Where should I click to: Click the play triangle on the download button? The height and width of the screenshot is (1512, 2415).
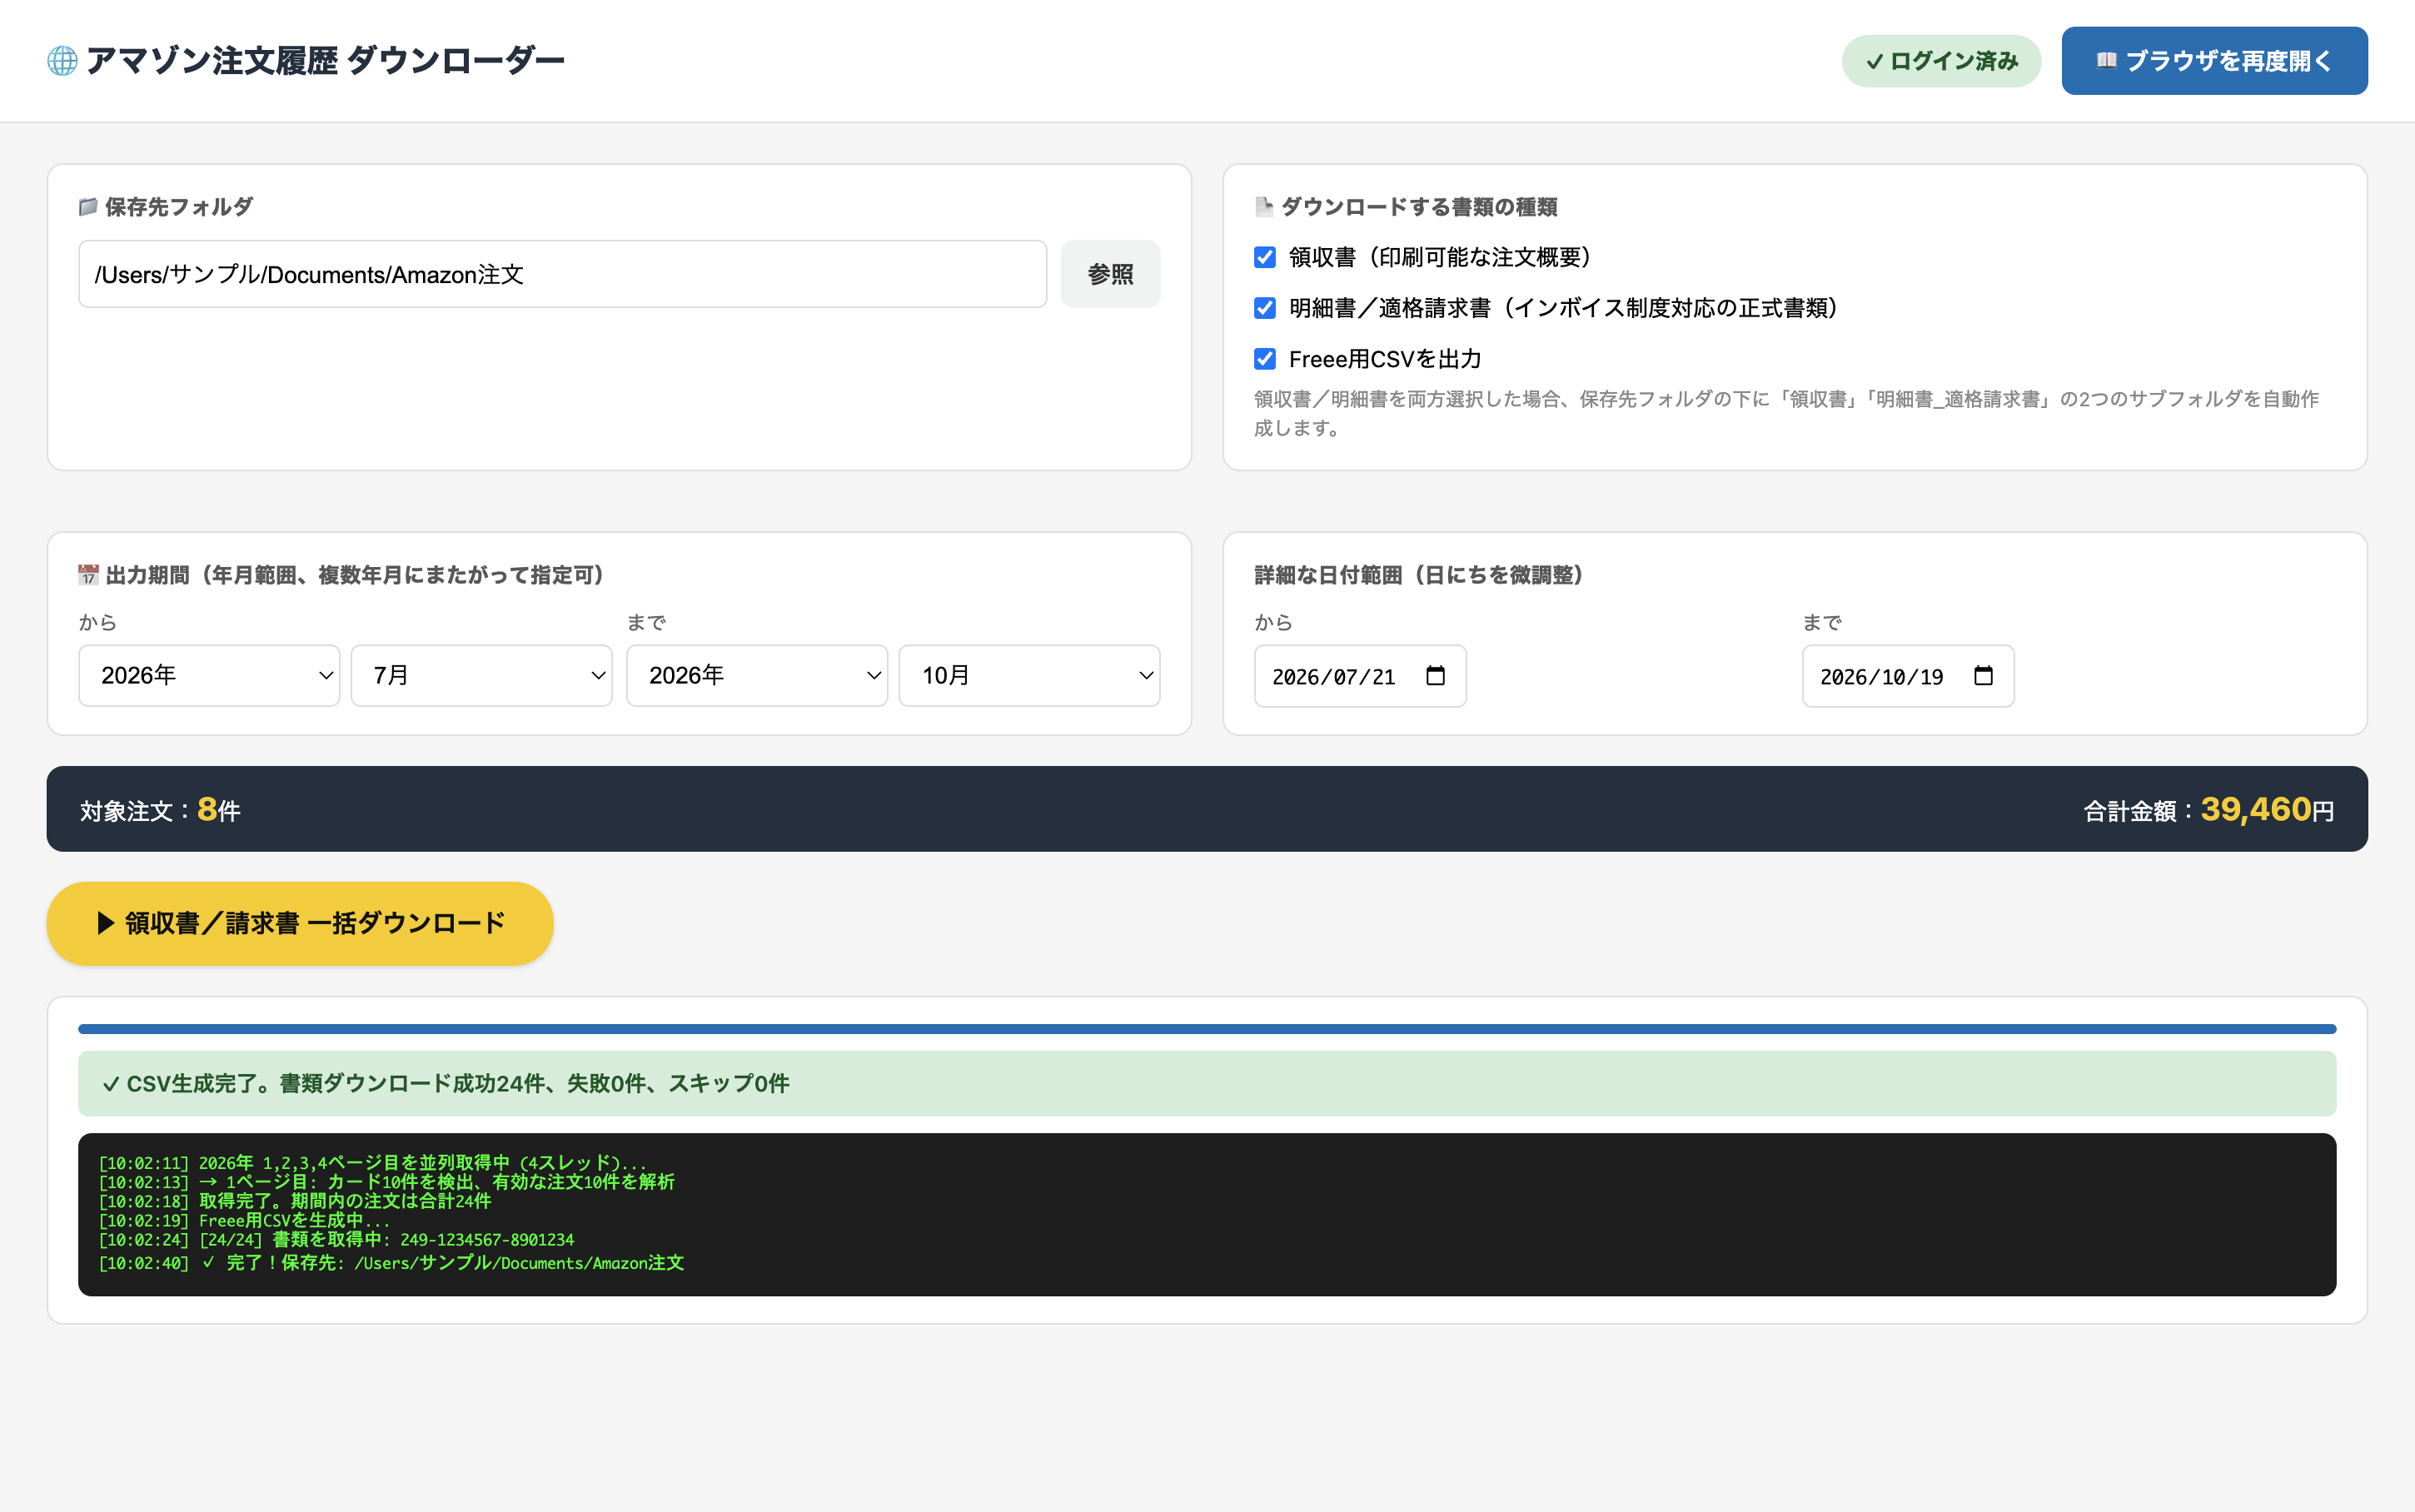[x=105, y=923]
